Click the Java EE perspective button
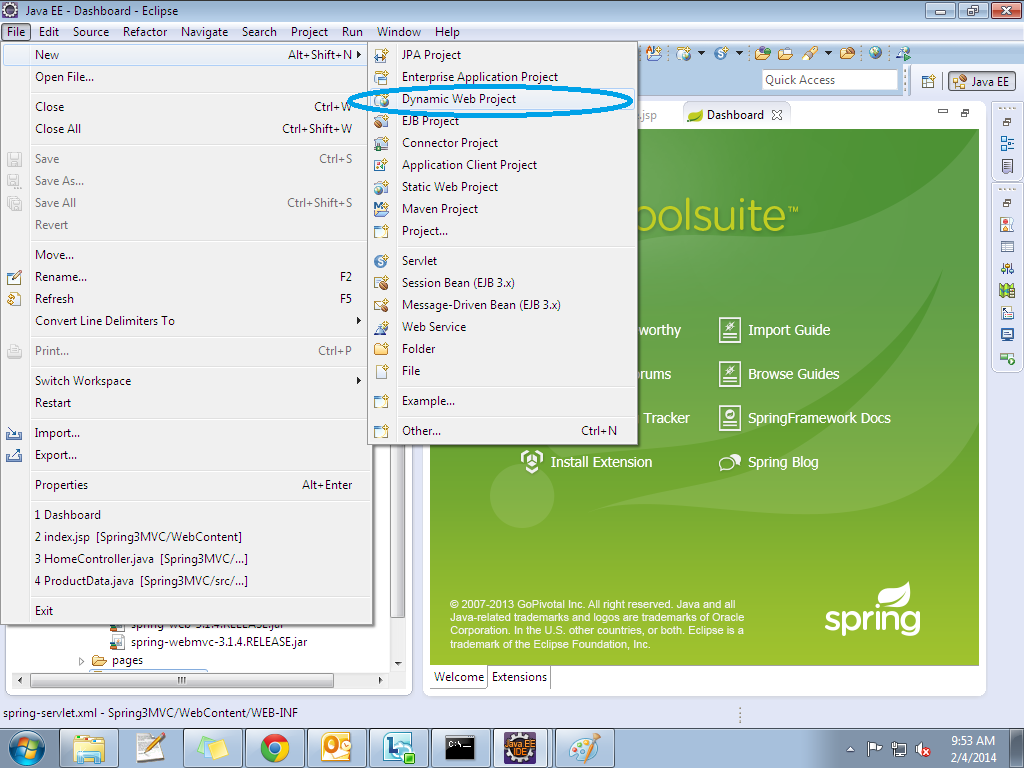Screen dimensions: 1024x768 [981, 82]
